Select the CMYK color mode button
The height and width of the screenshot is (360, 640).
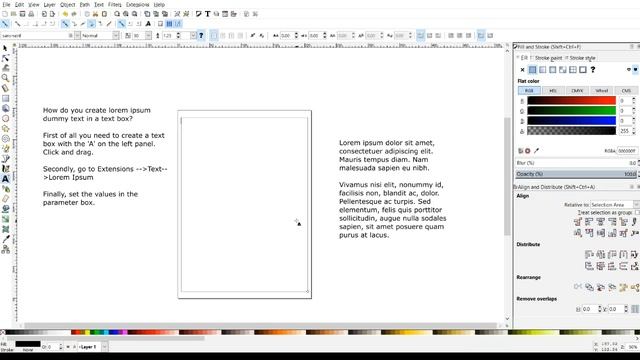pyautogui.click(x=577, y=90)
